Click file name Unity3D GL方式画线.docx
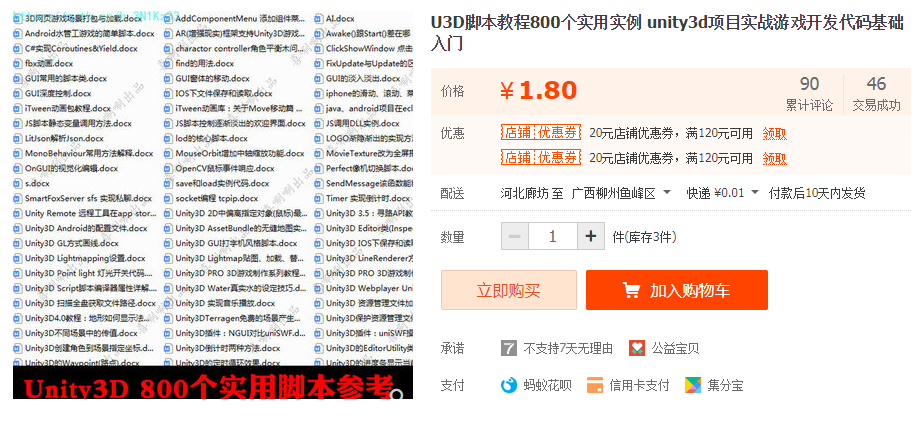This screenshot has width=918, height=422. 71,243
